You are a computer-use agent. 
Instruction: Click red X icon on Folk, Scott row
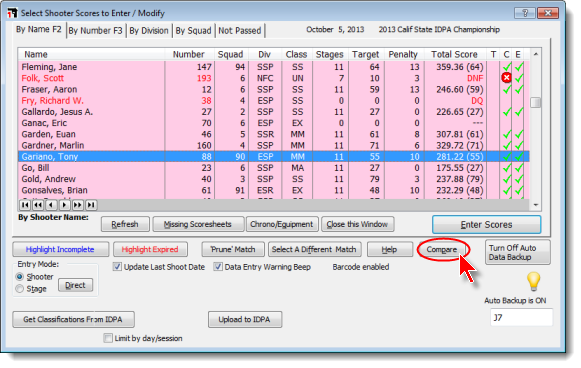pos(506,78)
